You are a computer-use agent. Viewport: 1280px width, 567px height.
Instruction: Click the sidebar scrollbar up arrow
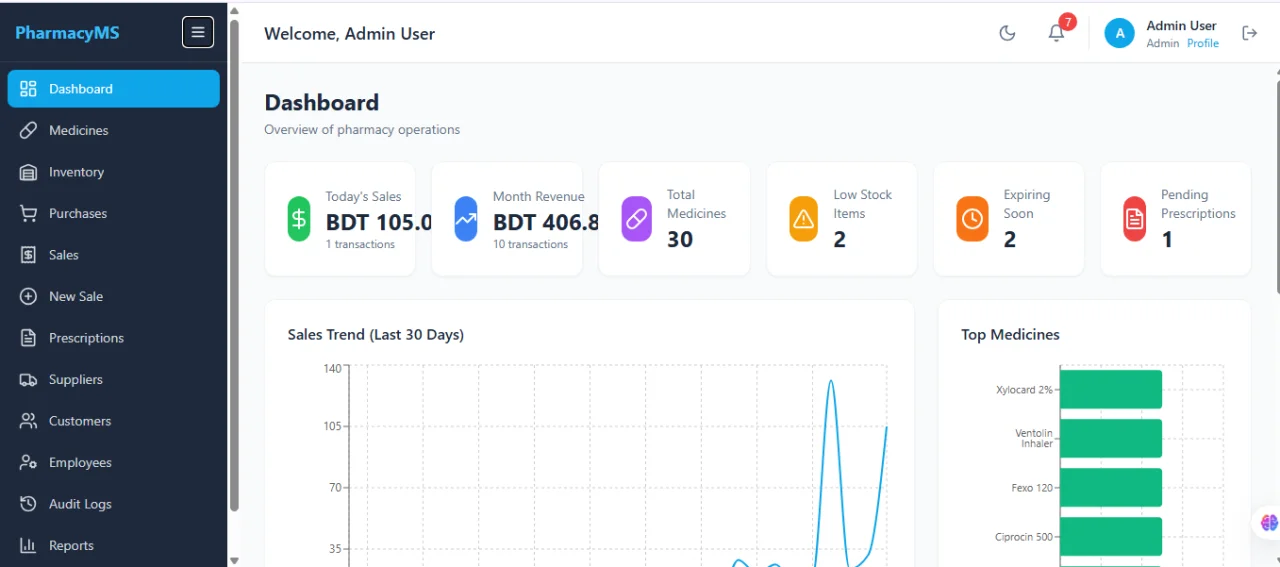tap(234, 11)
